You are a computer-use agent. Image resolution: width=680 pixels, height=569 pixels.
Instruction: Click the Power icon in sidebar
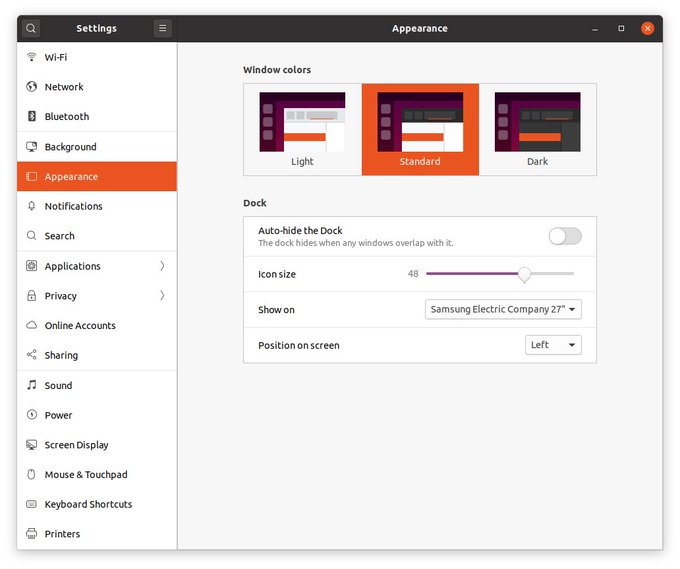click(x=31, y=415)
